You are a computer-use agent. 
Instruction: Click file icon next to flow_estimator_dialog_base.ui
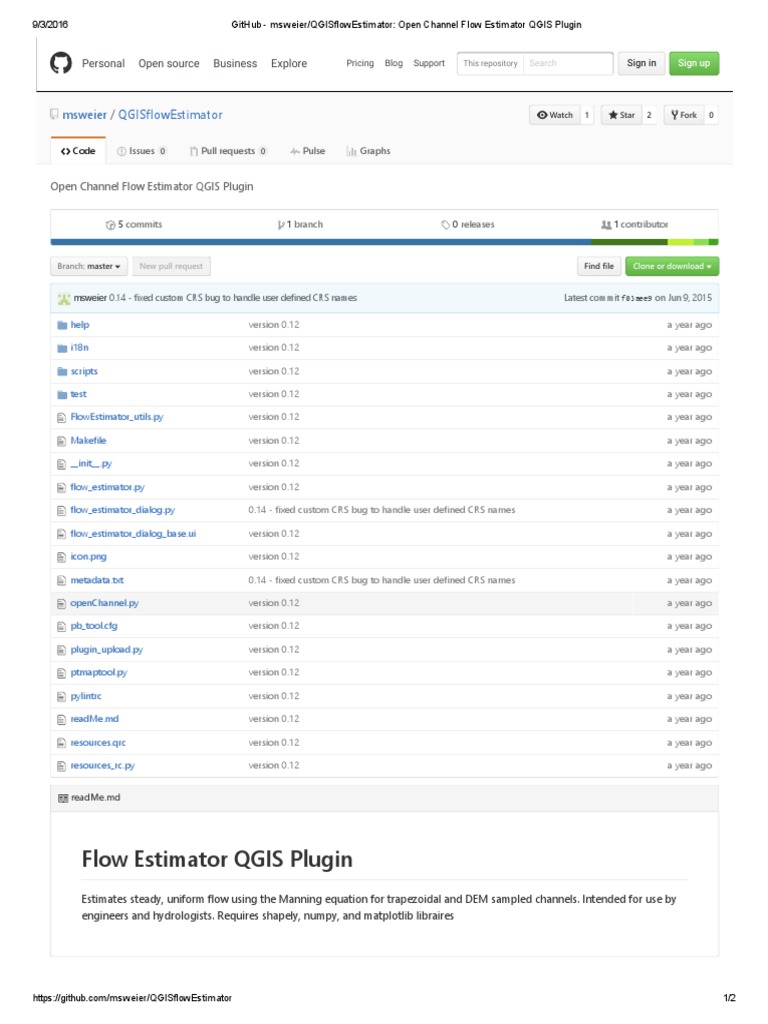[x=61, y=534]
